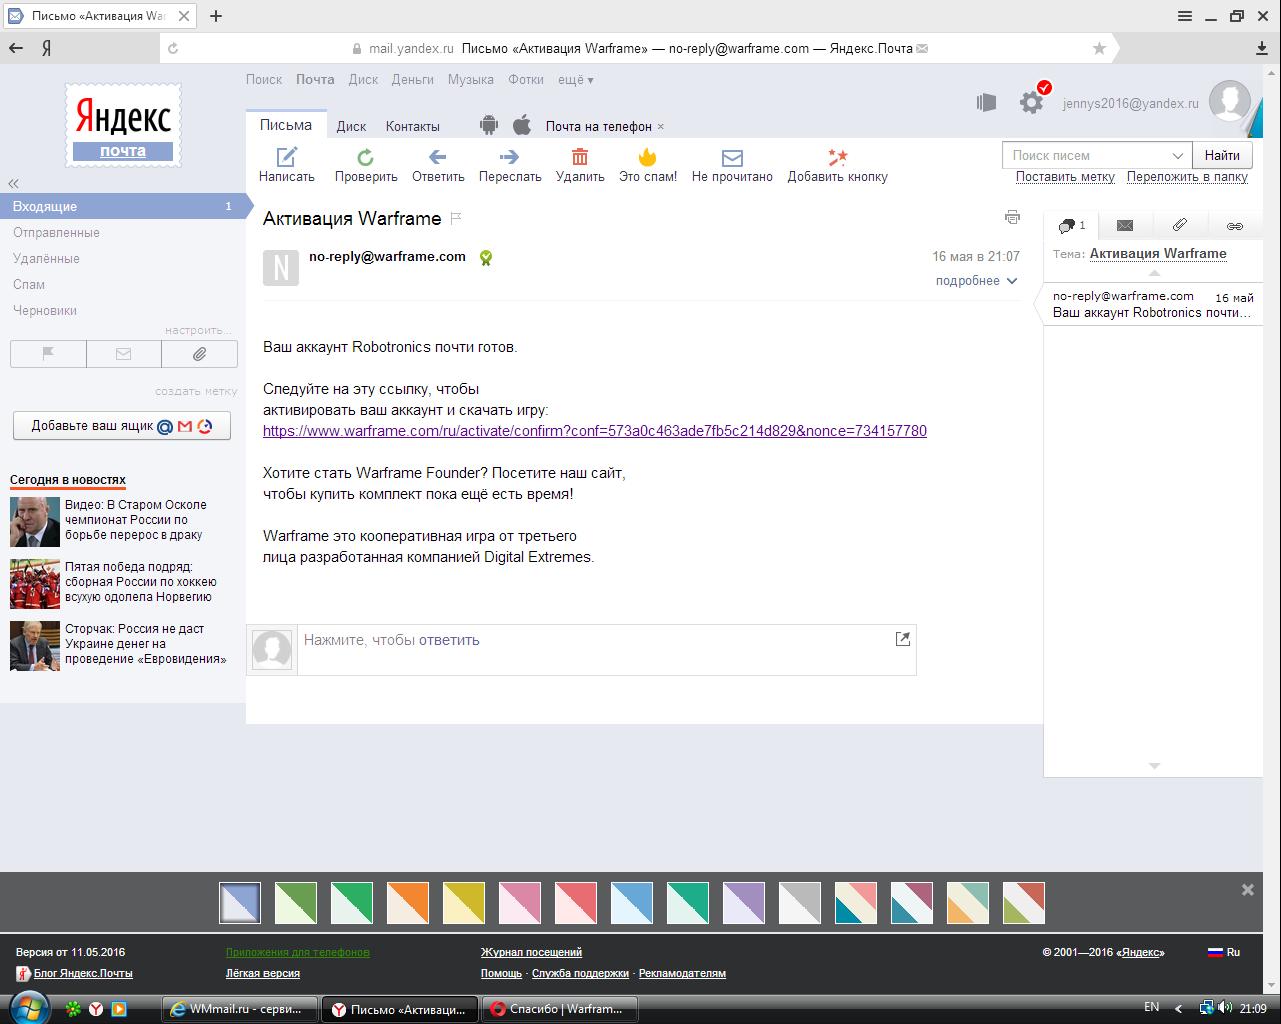Viewport: 1281px width, 1024px height.
Task: Click the Найти search button
Action: [1222, 155]
